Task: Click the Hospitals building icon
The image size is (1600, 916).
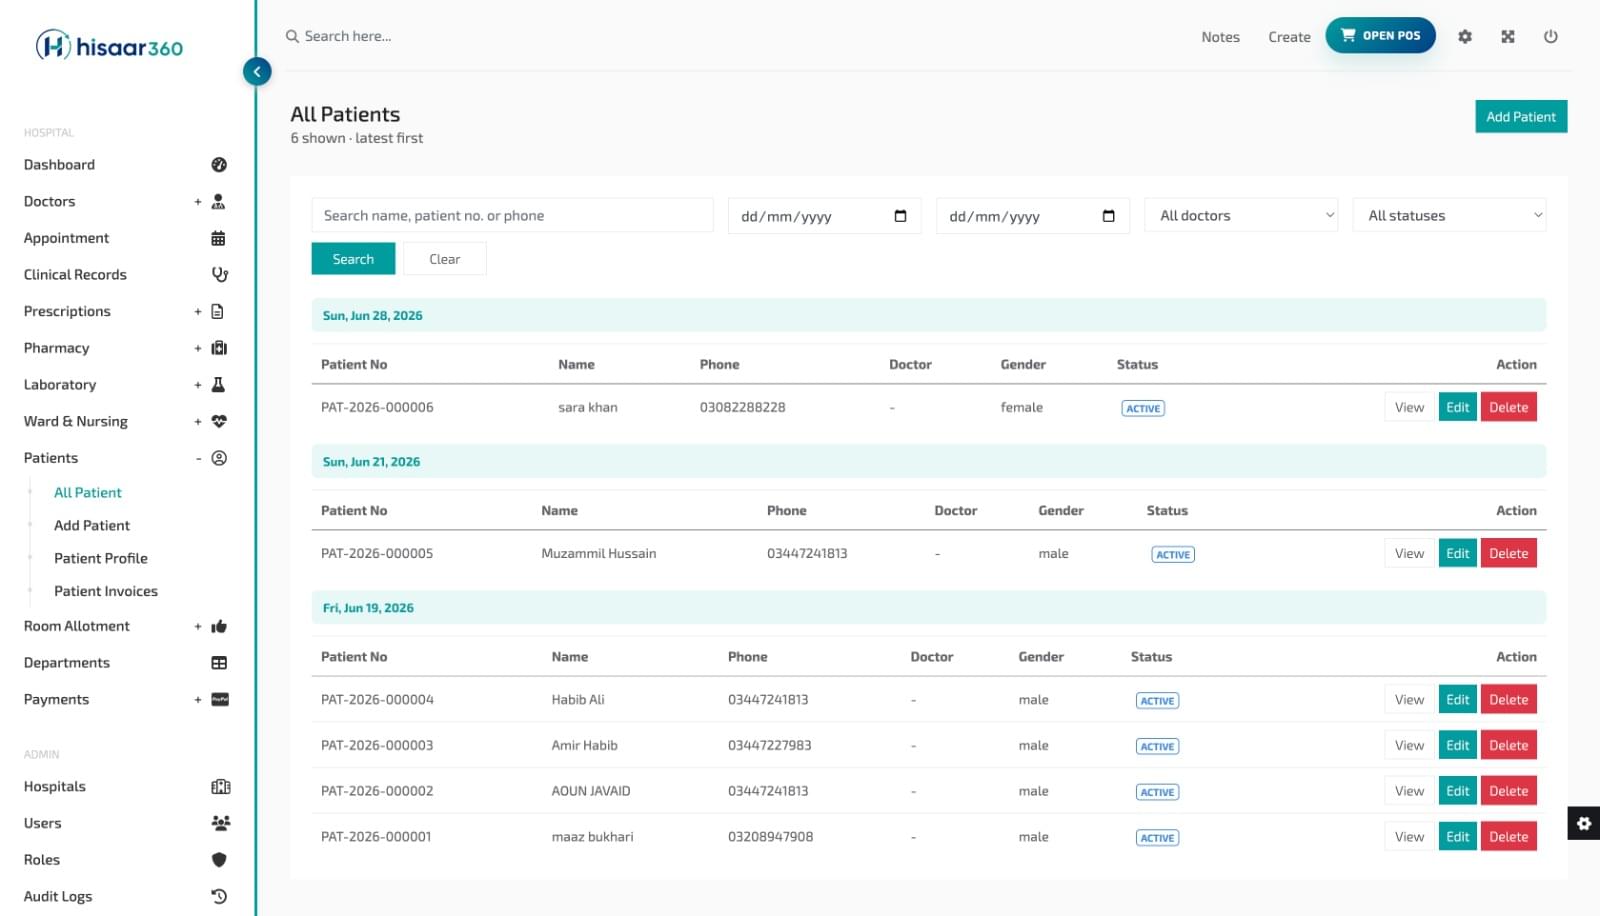Action: [x=221, y=787]
